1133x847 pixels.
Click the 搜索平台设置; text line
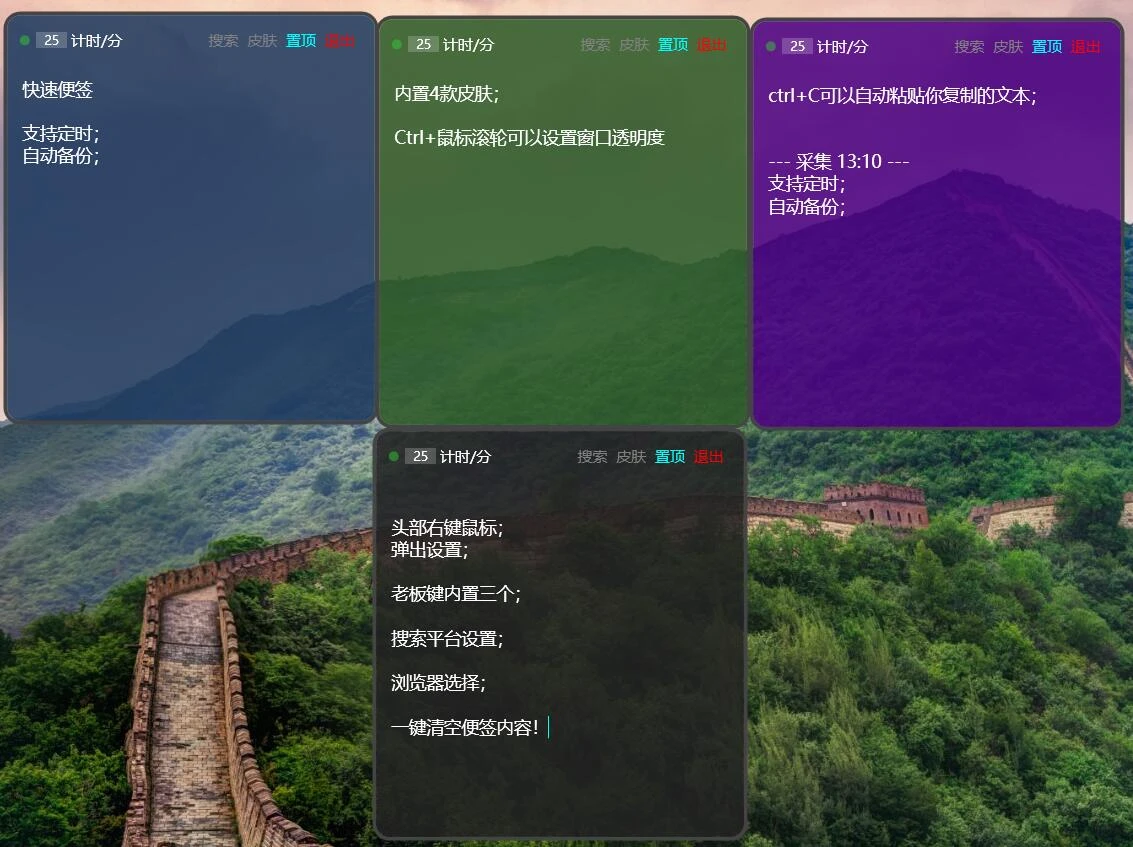447,639
